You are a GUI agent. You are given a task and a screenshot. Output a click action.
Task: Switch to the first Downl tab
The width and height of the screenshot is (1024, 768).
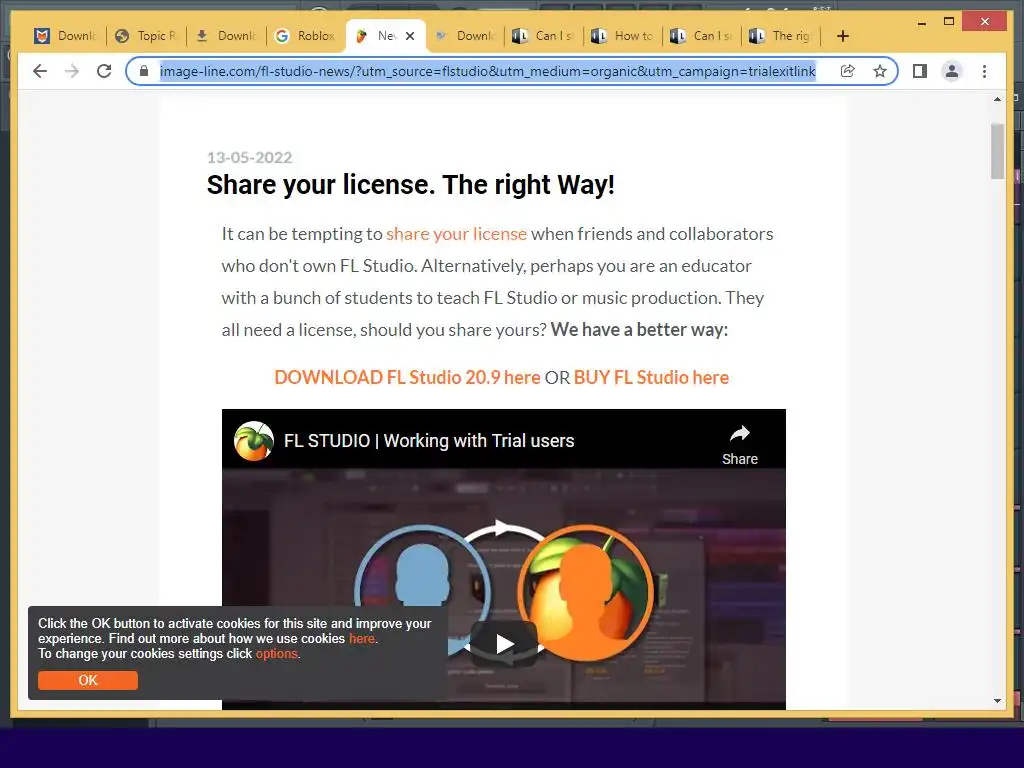[x=66, y=36]
